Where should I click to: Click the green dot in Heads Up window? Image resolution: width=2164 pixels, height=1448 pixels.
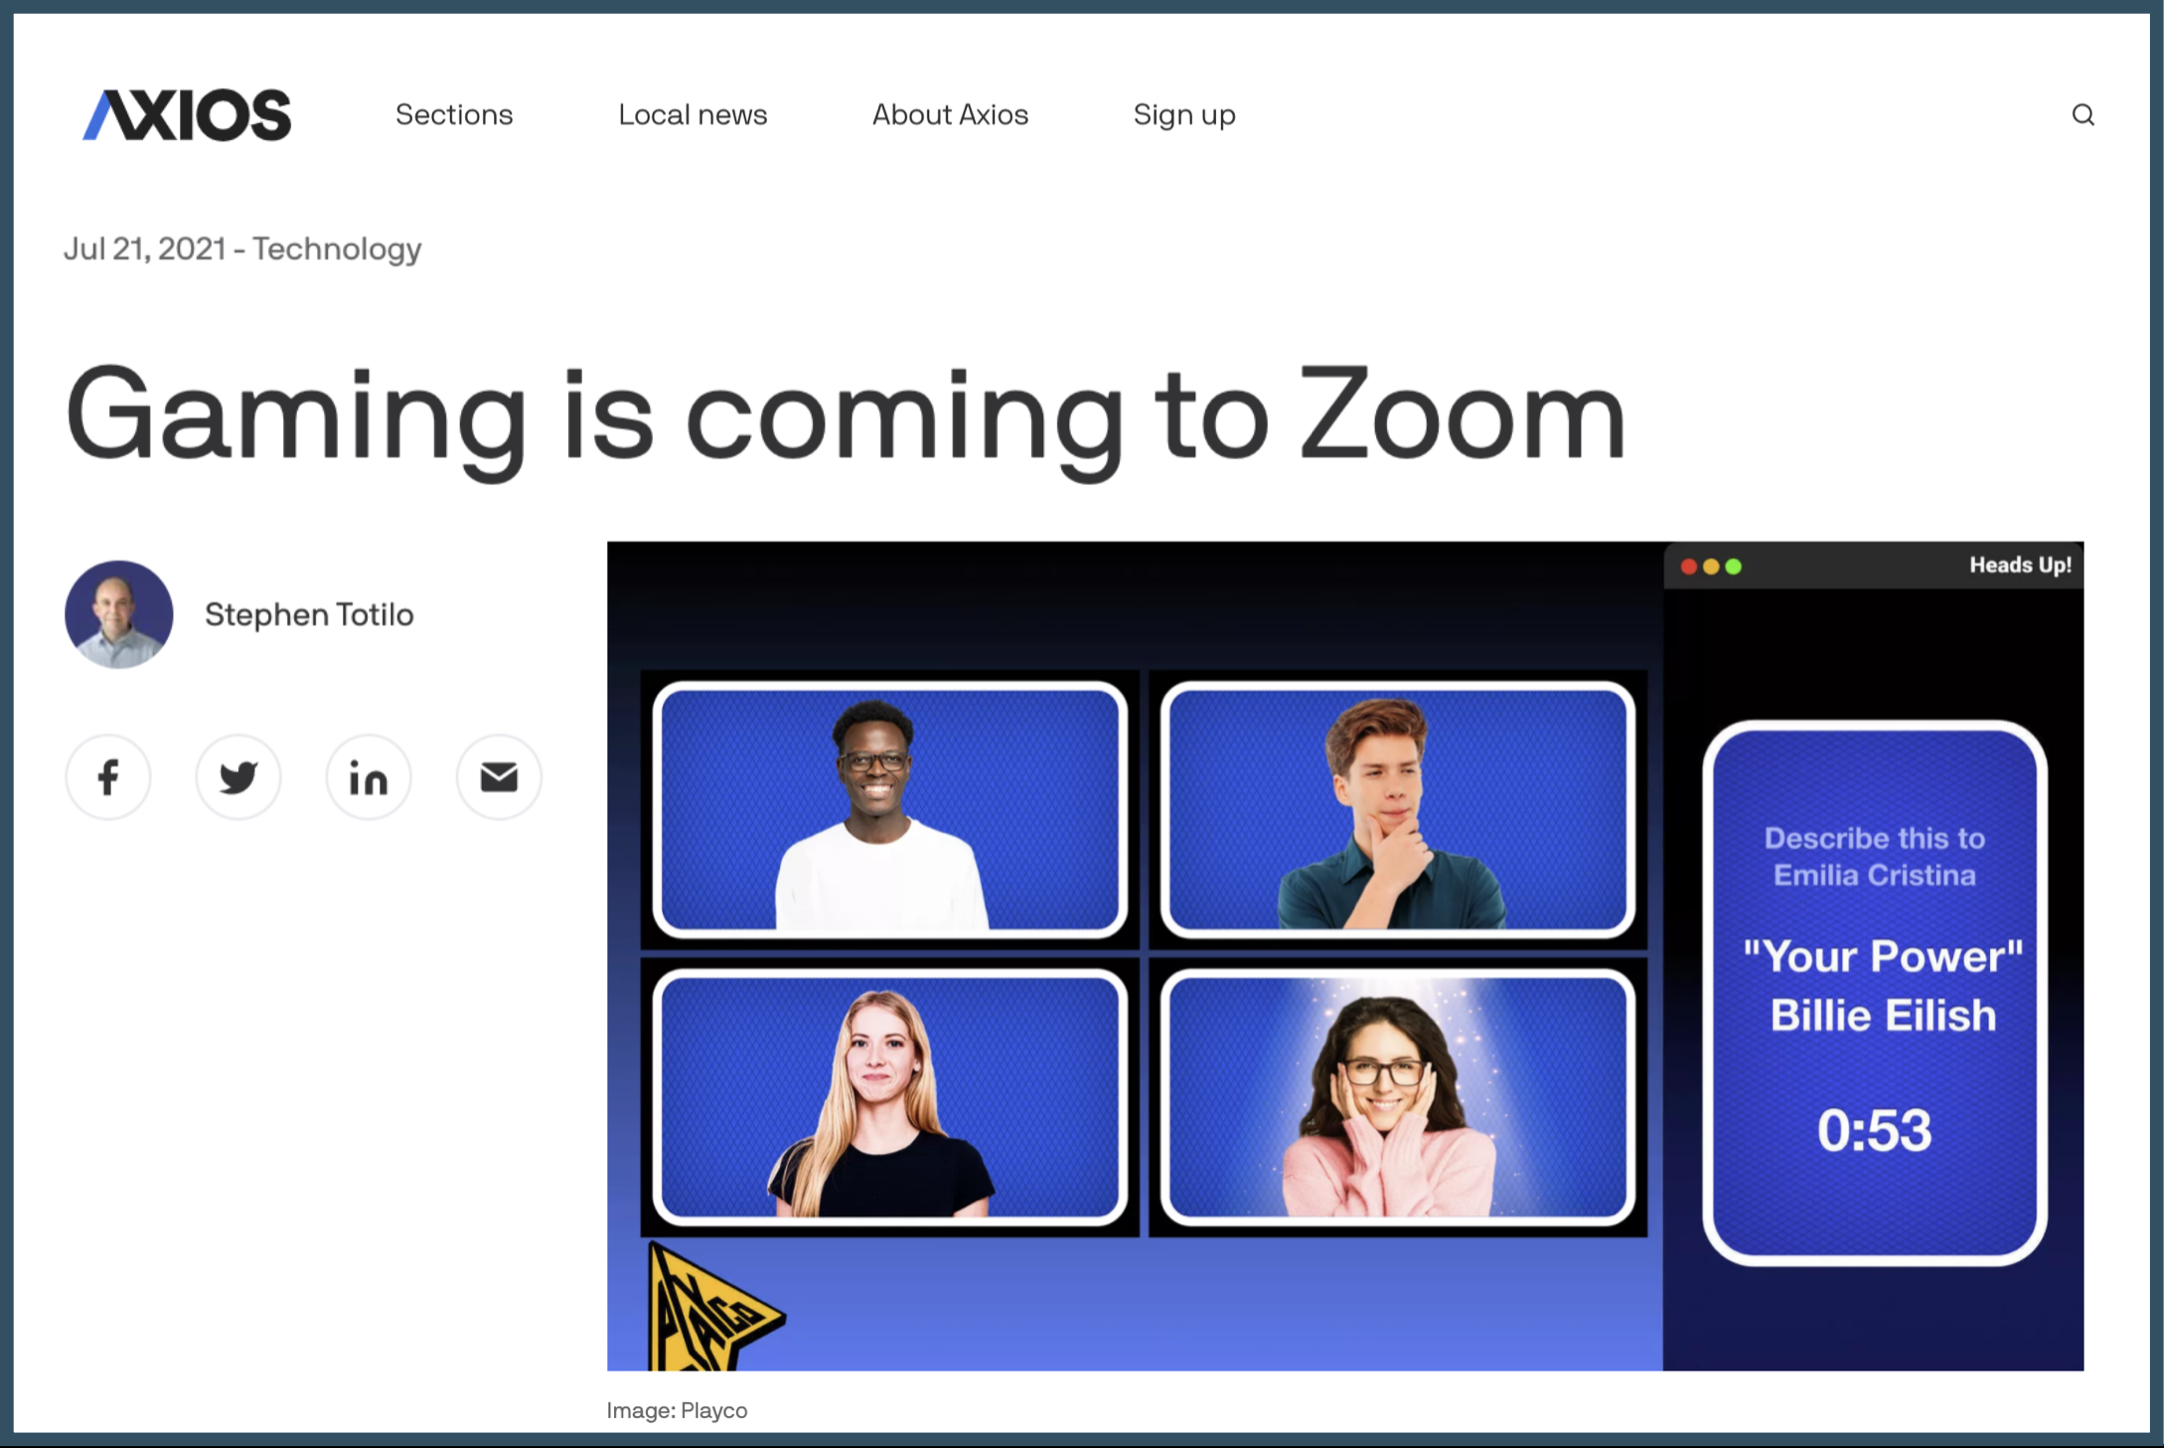[1734, 567]
